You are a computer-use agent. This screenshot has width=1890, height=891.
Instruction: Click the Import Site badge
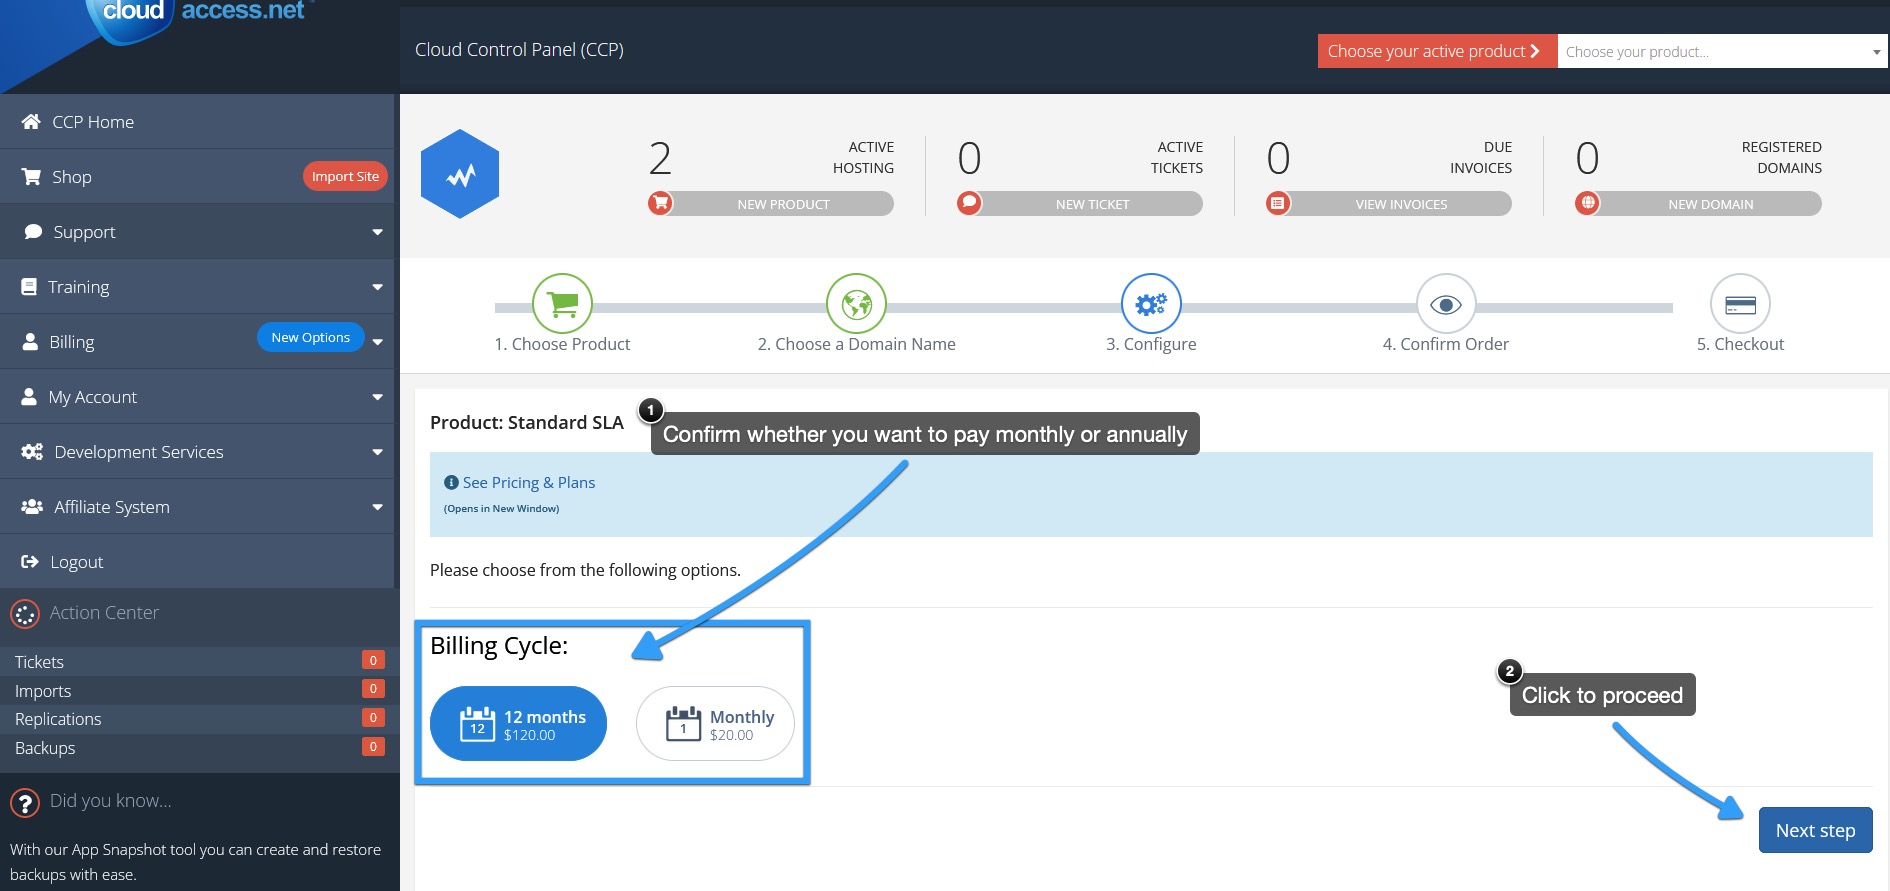(x=345, y=176)
